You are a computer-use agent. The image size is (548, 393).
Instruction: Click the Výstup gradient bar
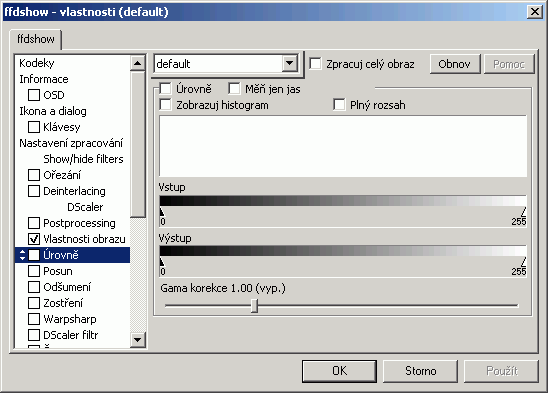point(343,251)
